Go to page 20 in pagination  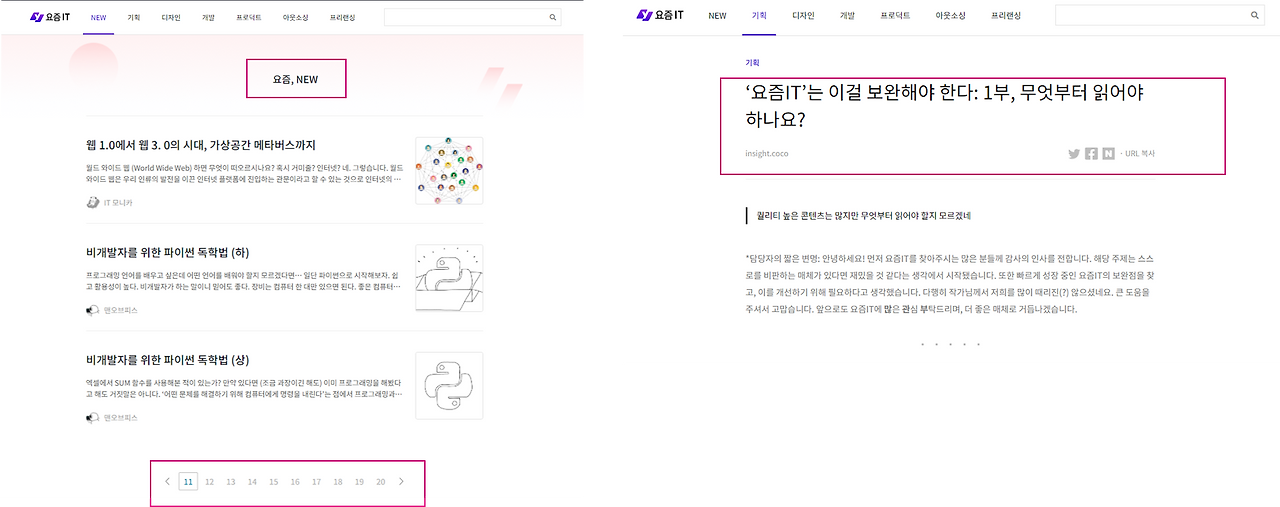[x=381, y=482]
